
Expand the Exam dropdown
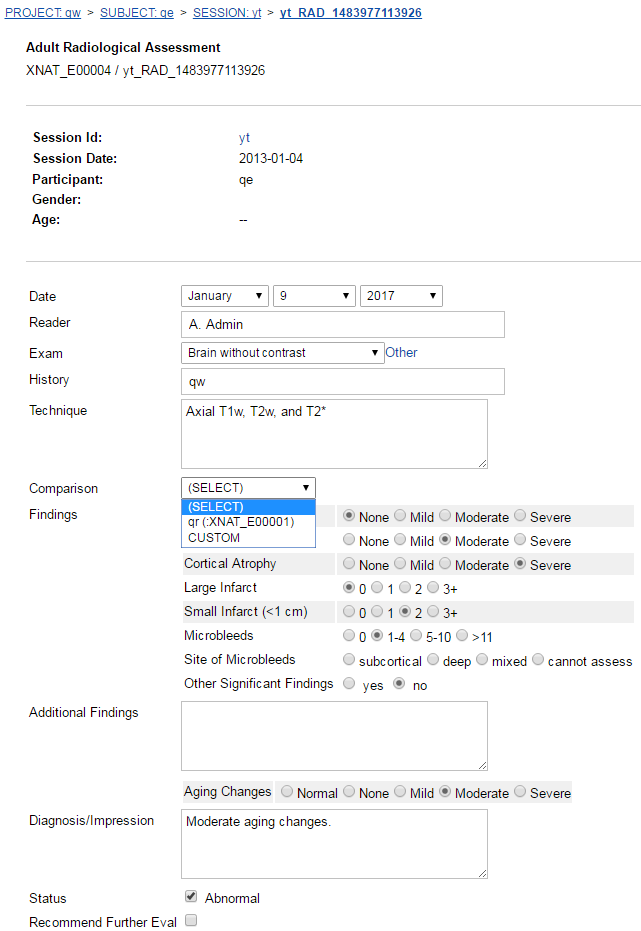282,353
